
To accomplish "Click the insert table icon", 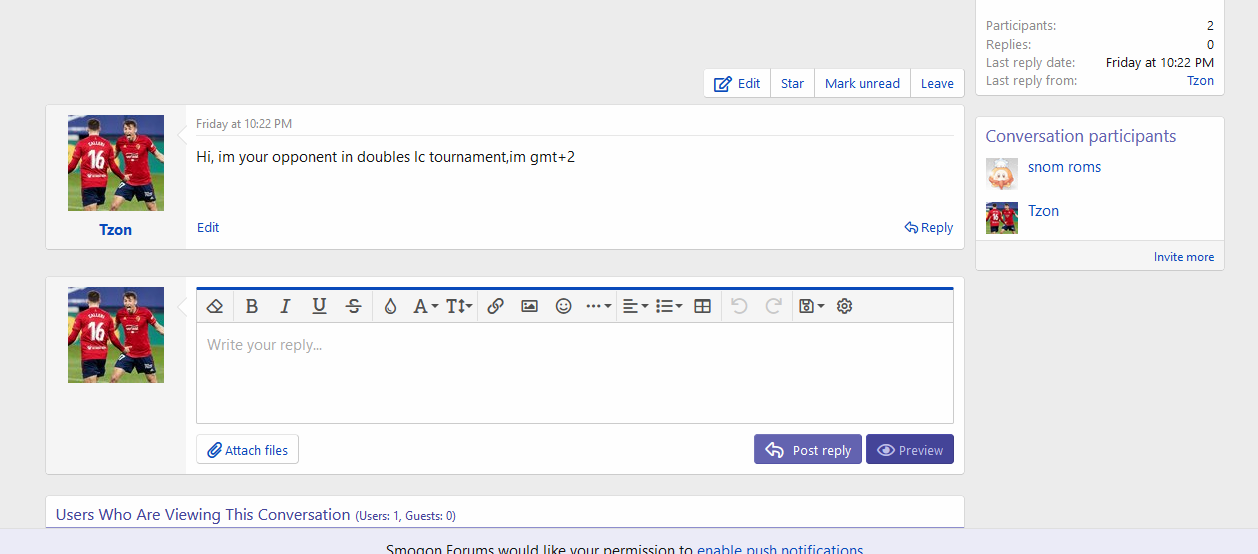I will pos(702,307).
